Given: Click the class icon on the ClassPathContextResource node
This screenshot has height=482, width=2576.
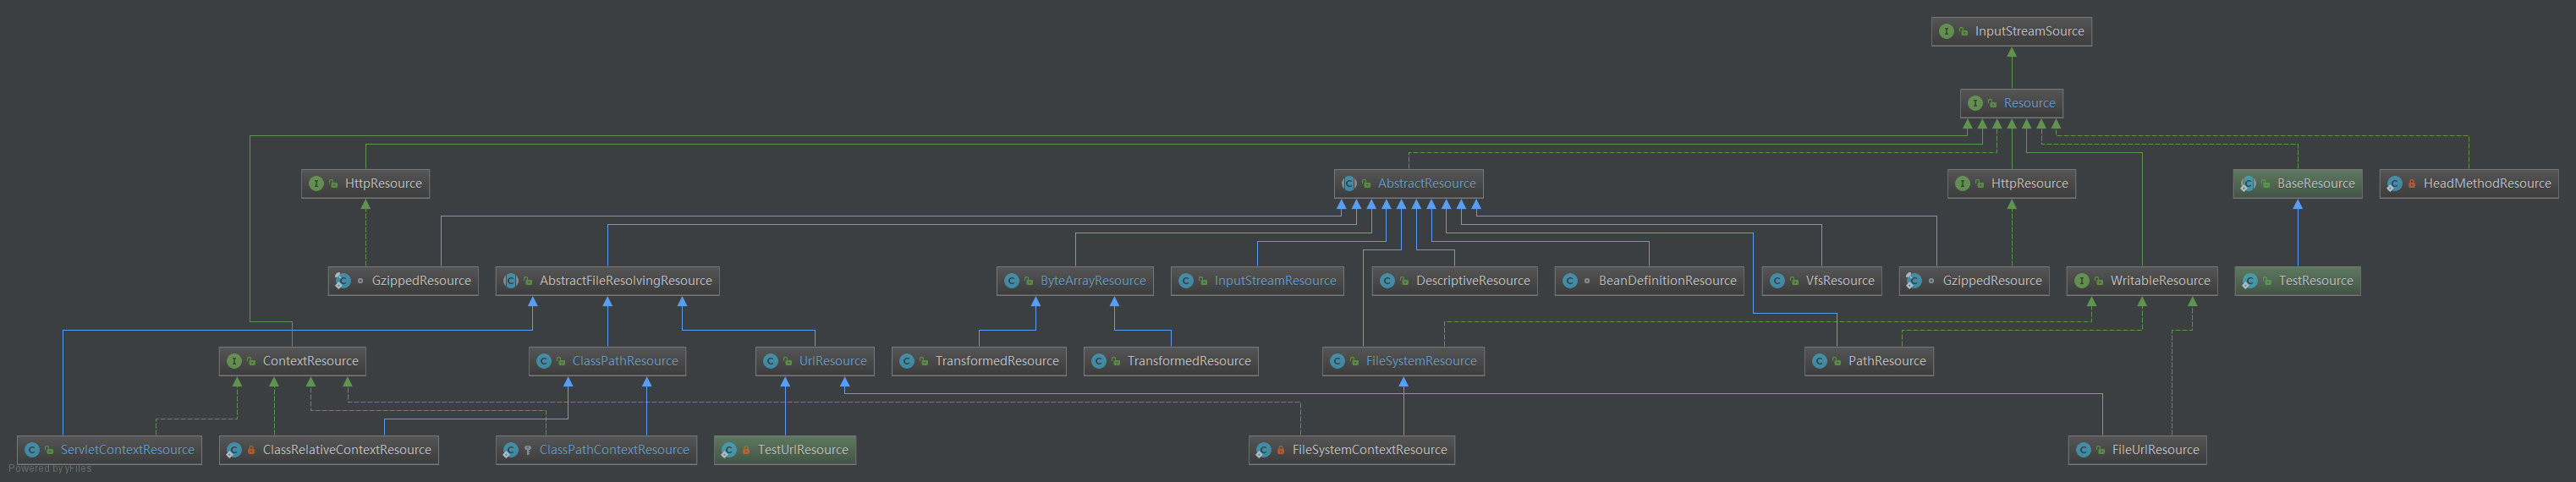Looking at the screenshot, I should click(511, 450).
